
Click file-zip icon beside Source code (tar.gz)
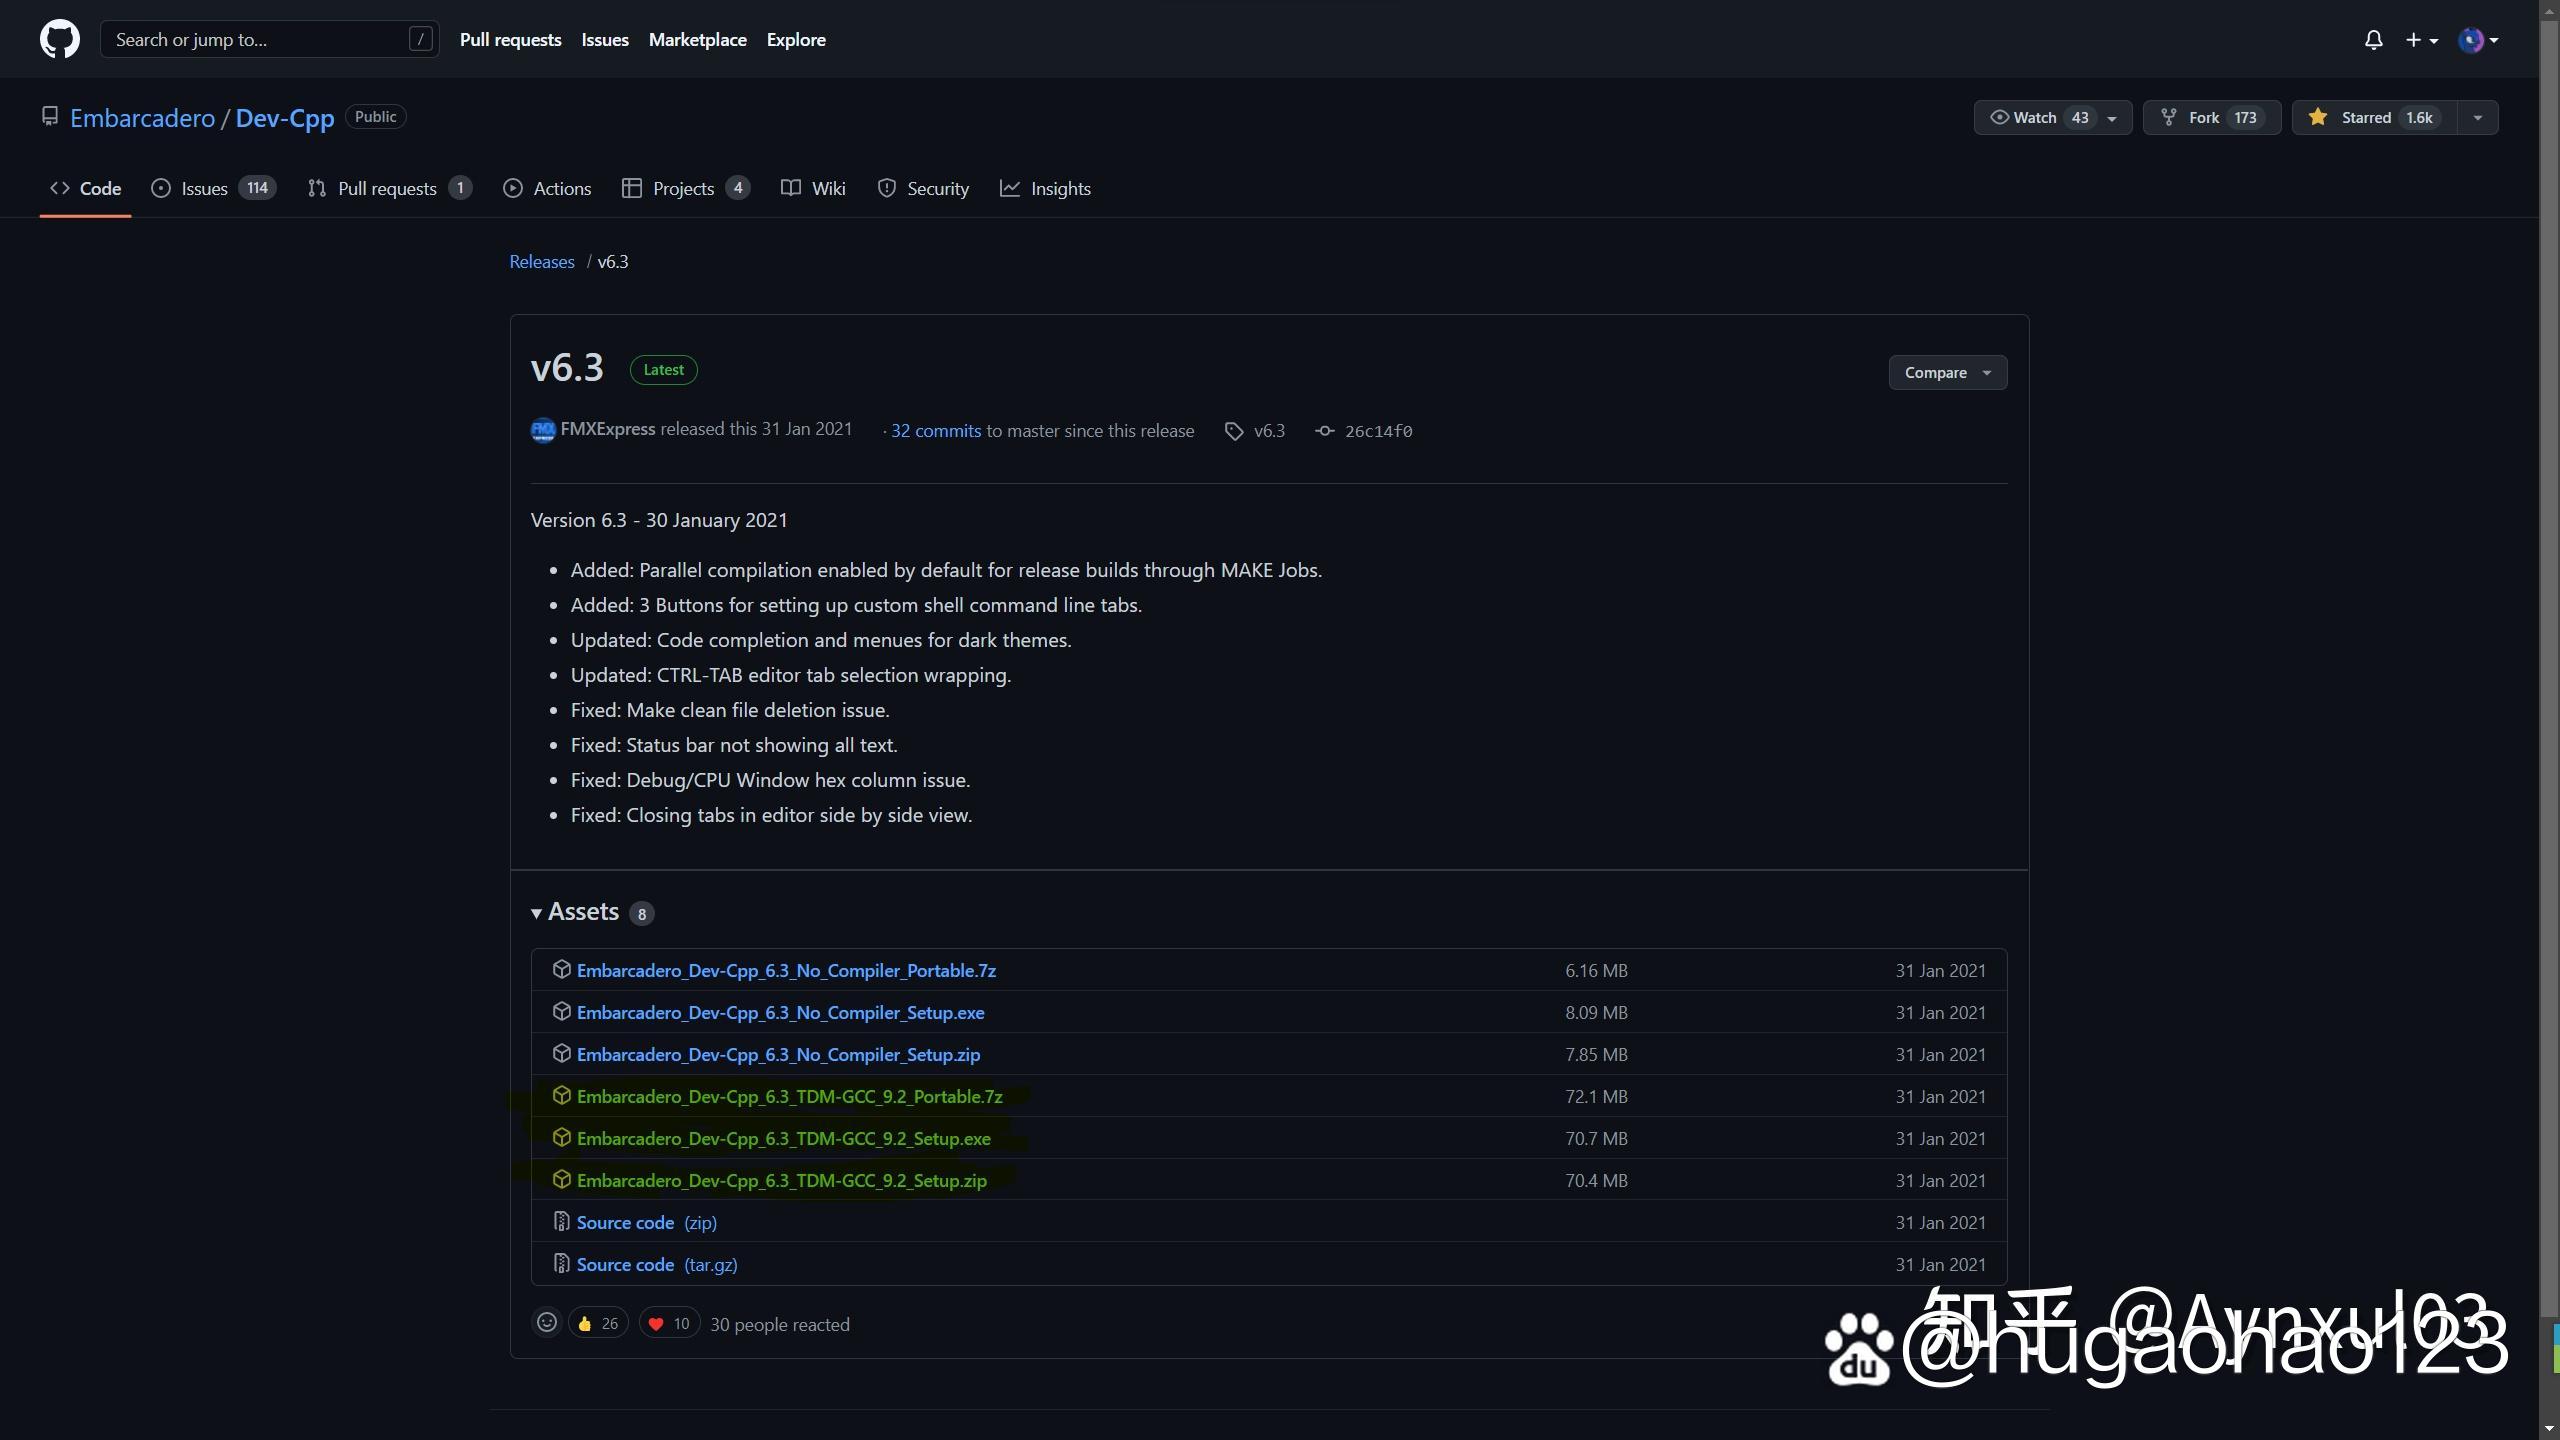561,1263
